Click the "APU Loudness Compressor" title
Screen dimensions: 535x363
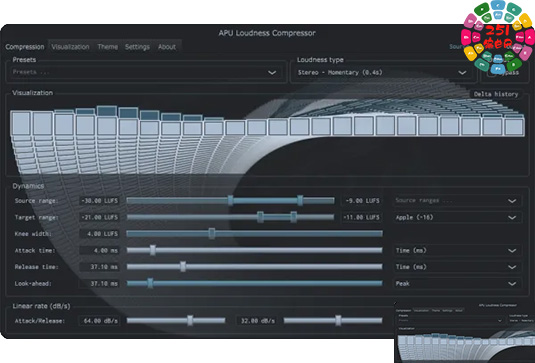click(267, 33)
